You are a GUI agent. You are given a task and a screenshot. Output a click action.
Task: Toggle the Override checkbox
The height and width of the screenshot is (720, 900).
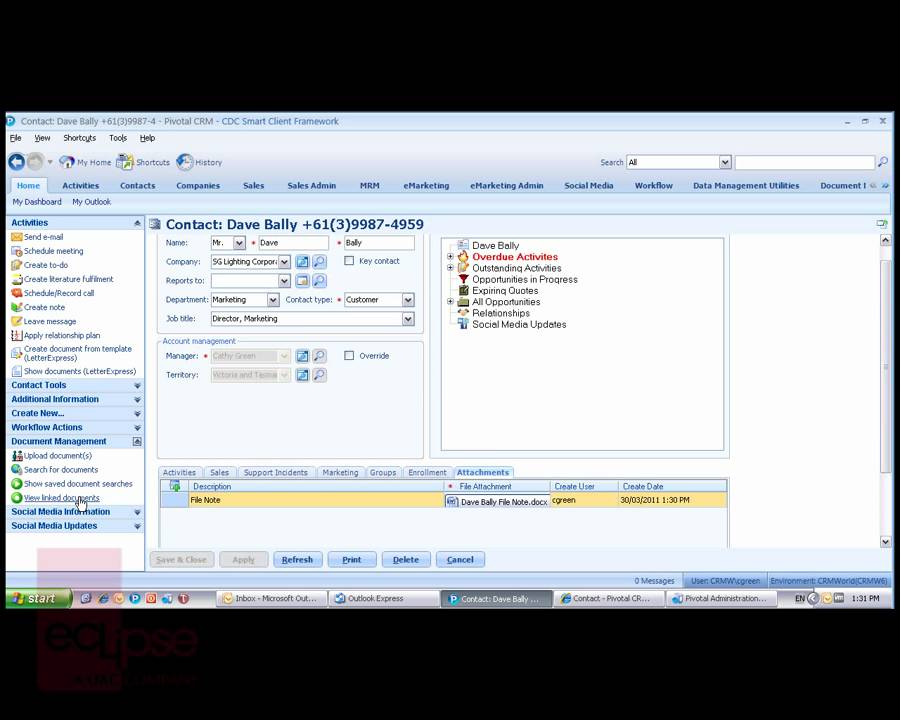point(349,355)
